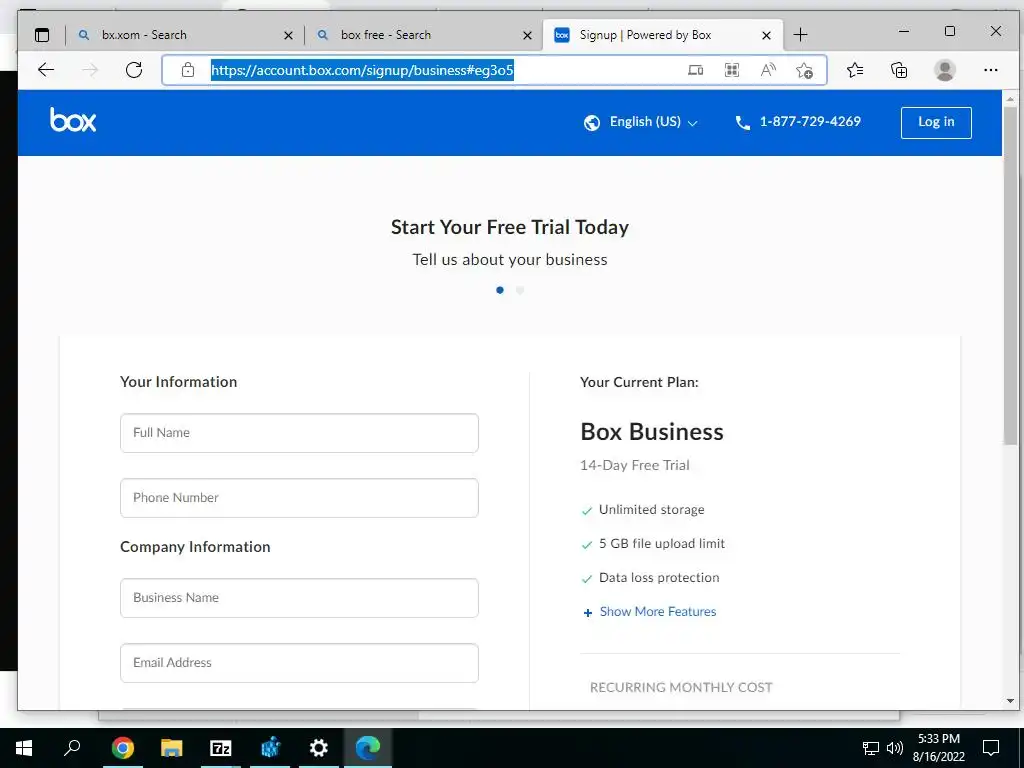The height and width of the screenshot is (768, 1024).
Task: Open network icon in system tray
Action: 871,748
